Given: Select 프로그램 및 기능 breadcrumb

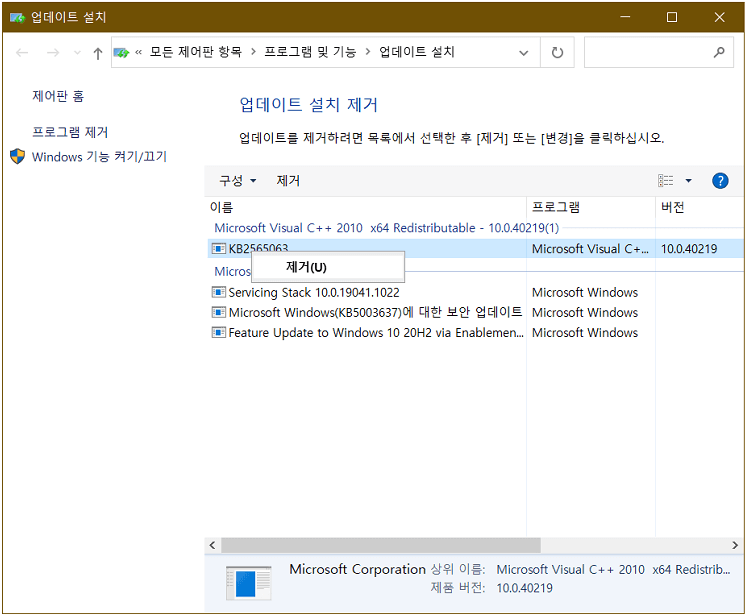Looking at the screenshot, I should tap(310, 52).
